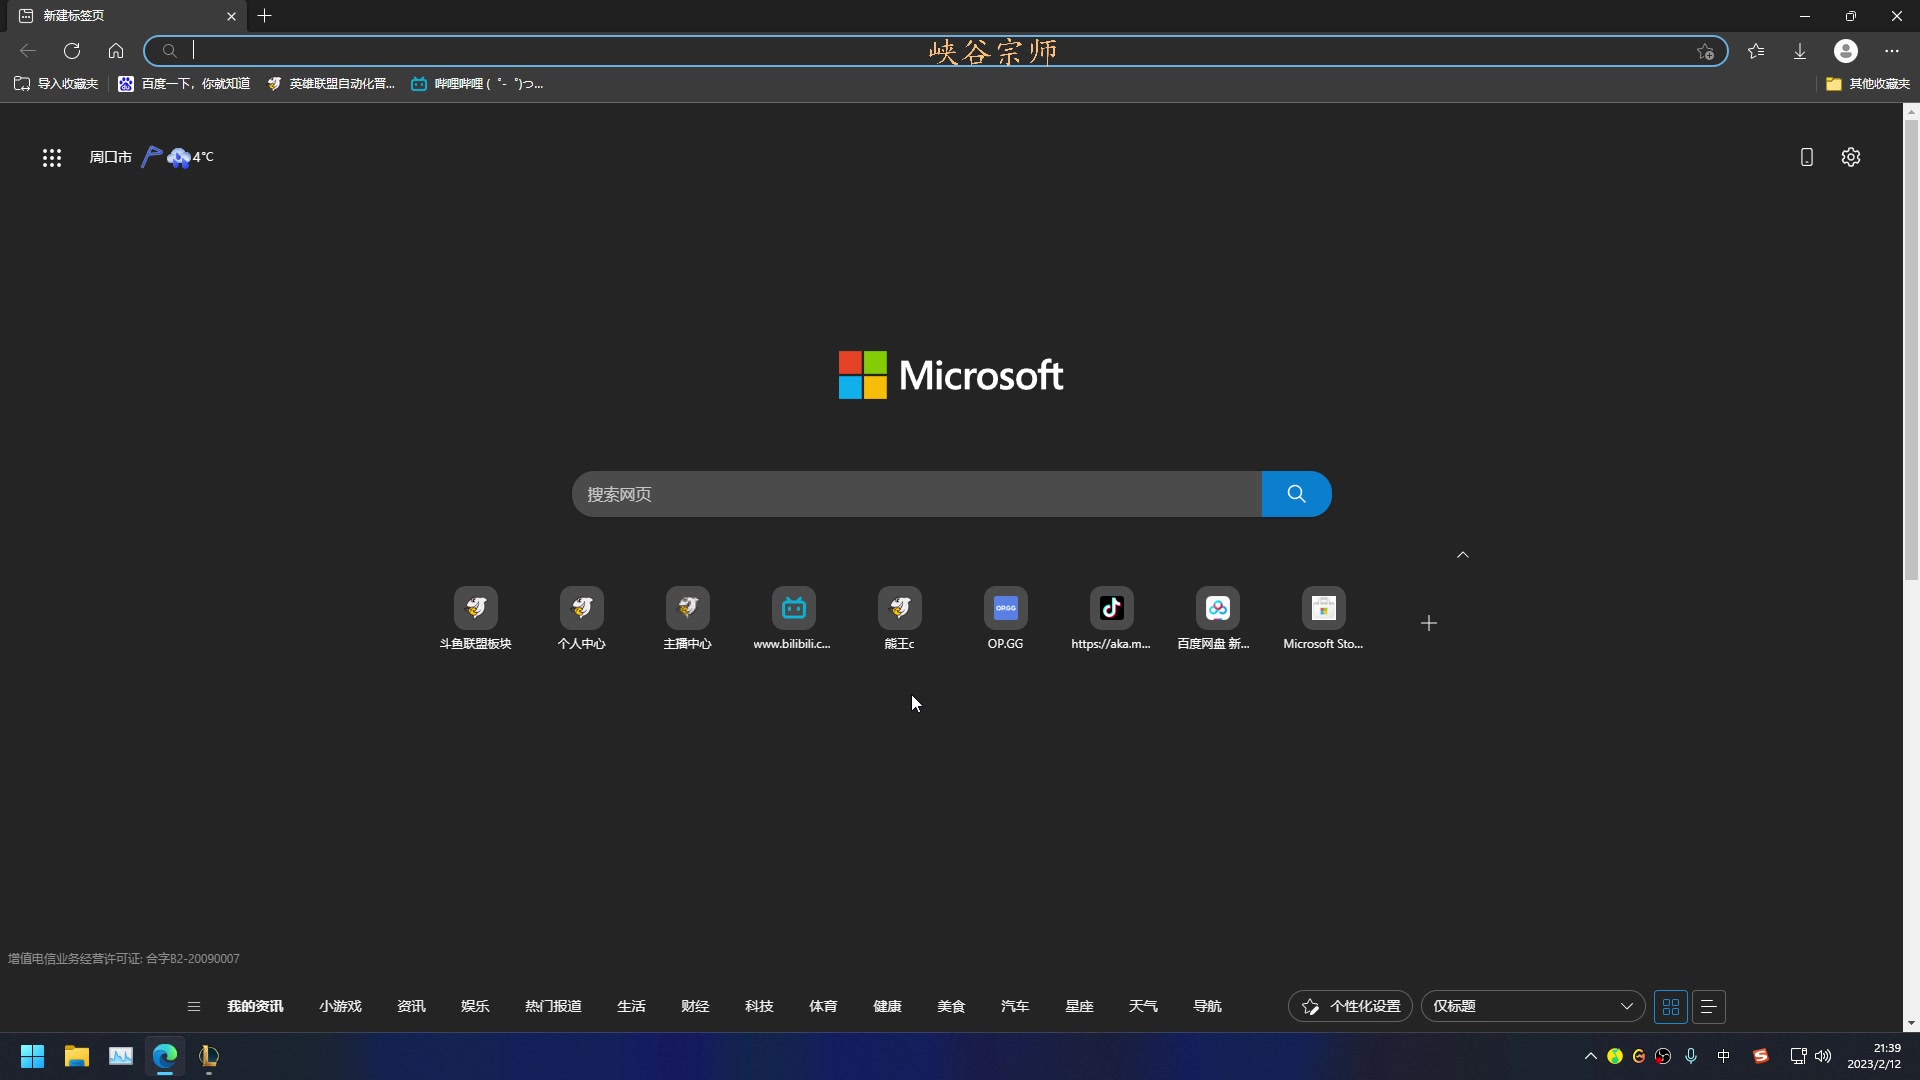The width and height of the screenshot is (1920, 1080).
Task: Open the Microsoft Store quick link
Action: pos(1323,608)
